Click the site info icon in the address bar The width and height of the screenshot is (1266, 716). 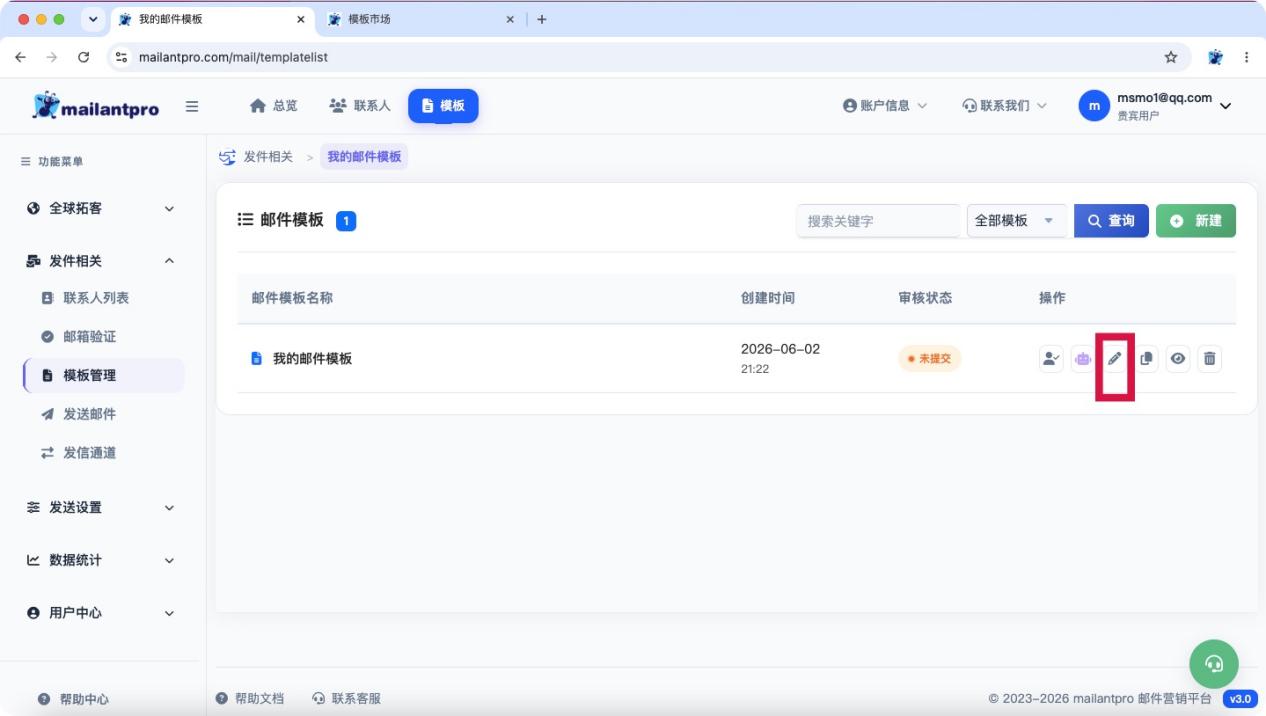[x=122, y=57]
